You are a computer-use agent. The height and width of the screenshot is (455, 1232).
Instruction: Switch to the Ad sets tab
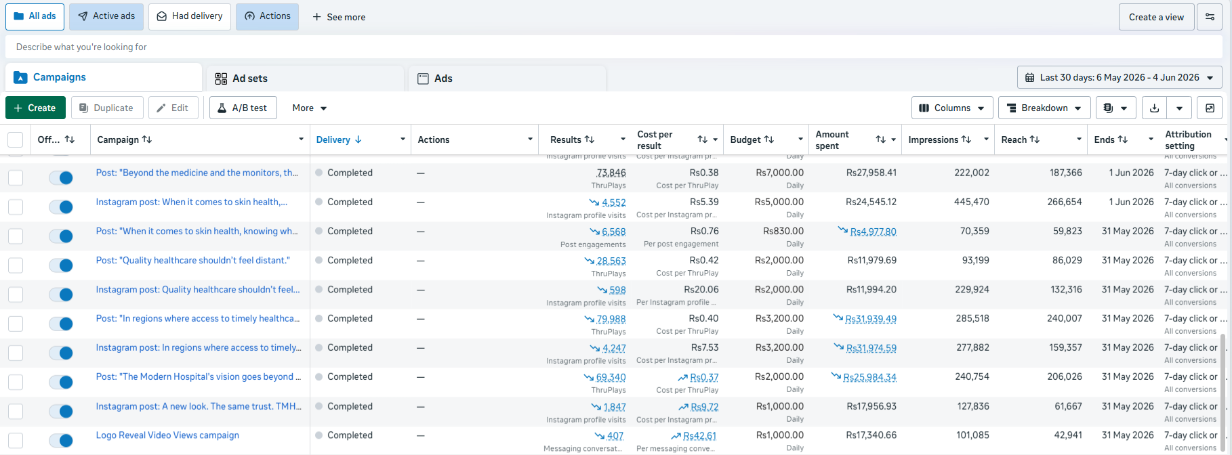[304, 78]
